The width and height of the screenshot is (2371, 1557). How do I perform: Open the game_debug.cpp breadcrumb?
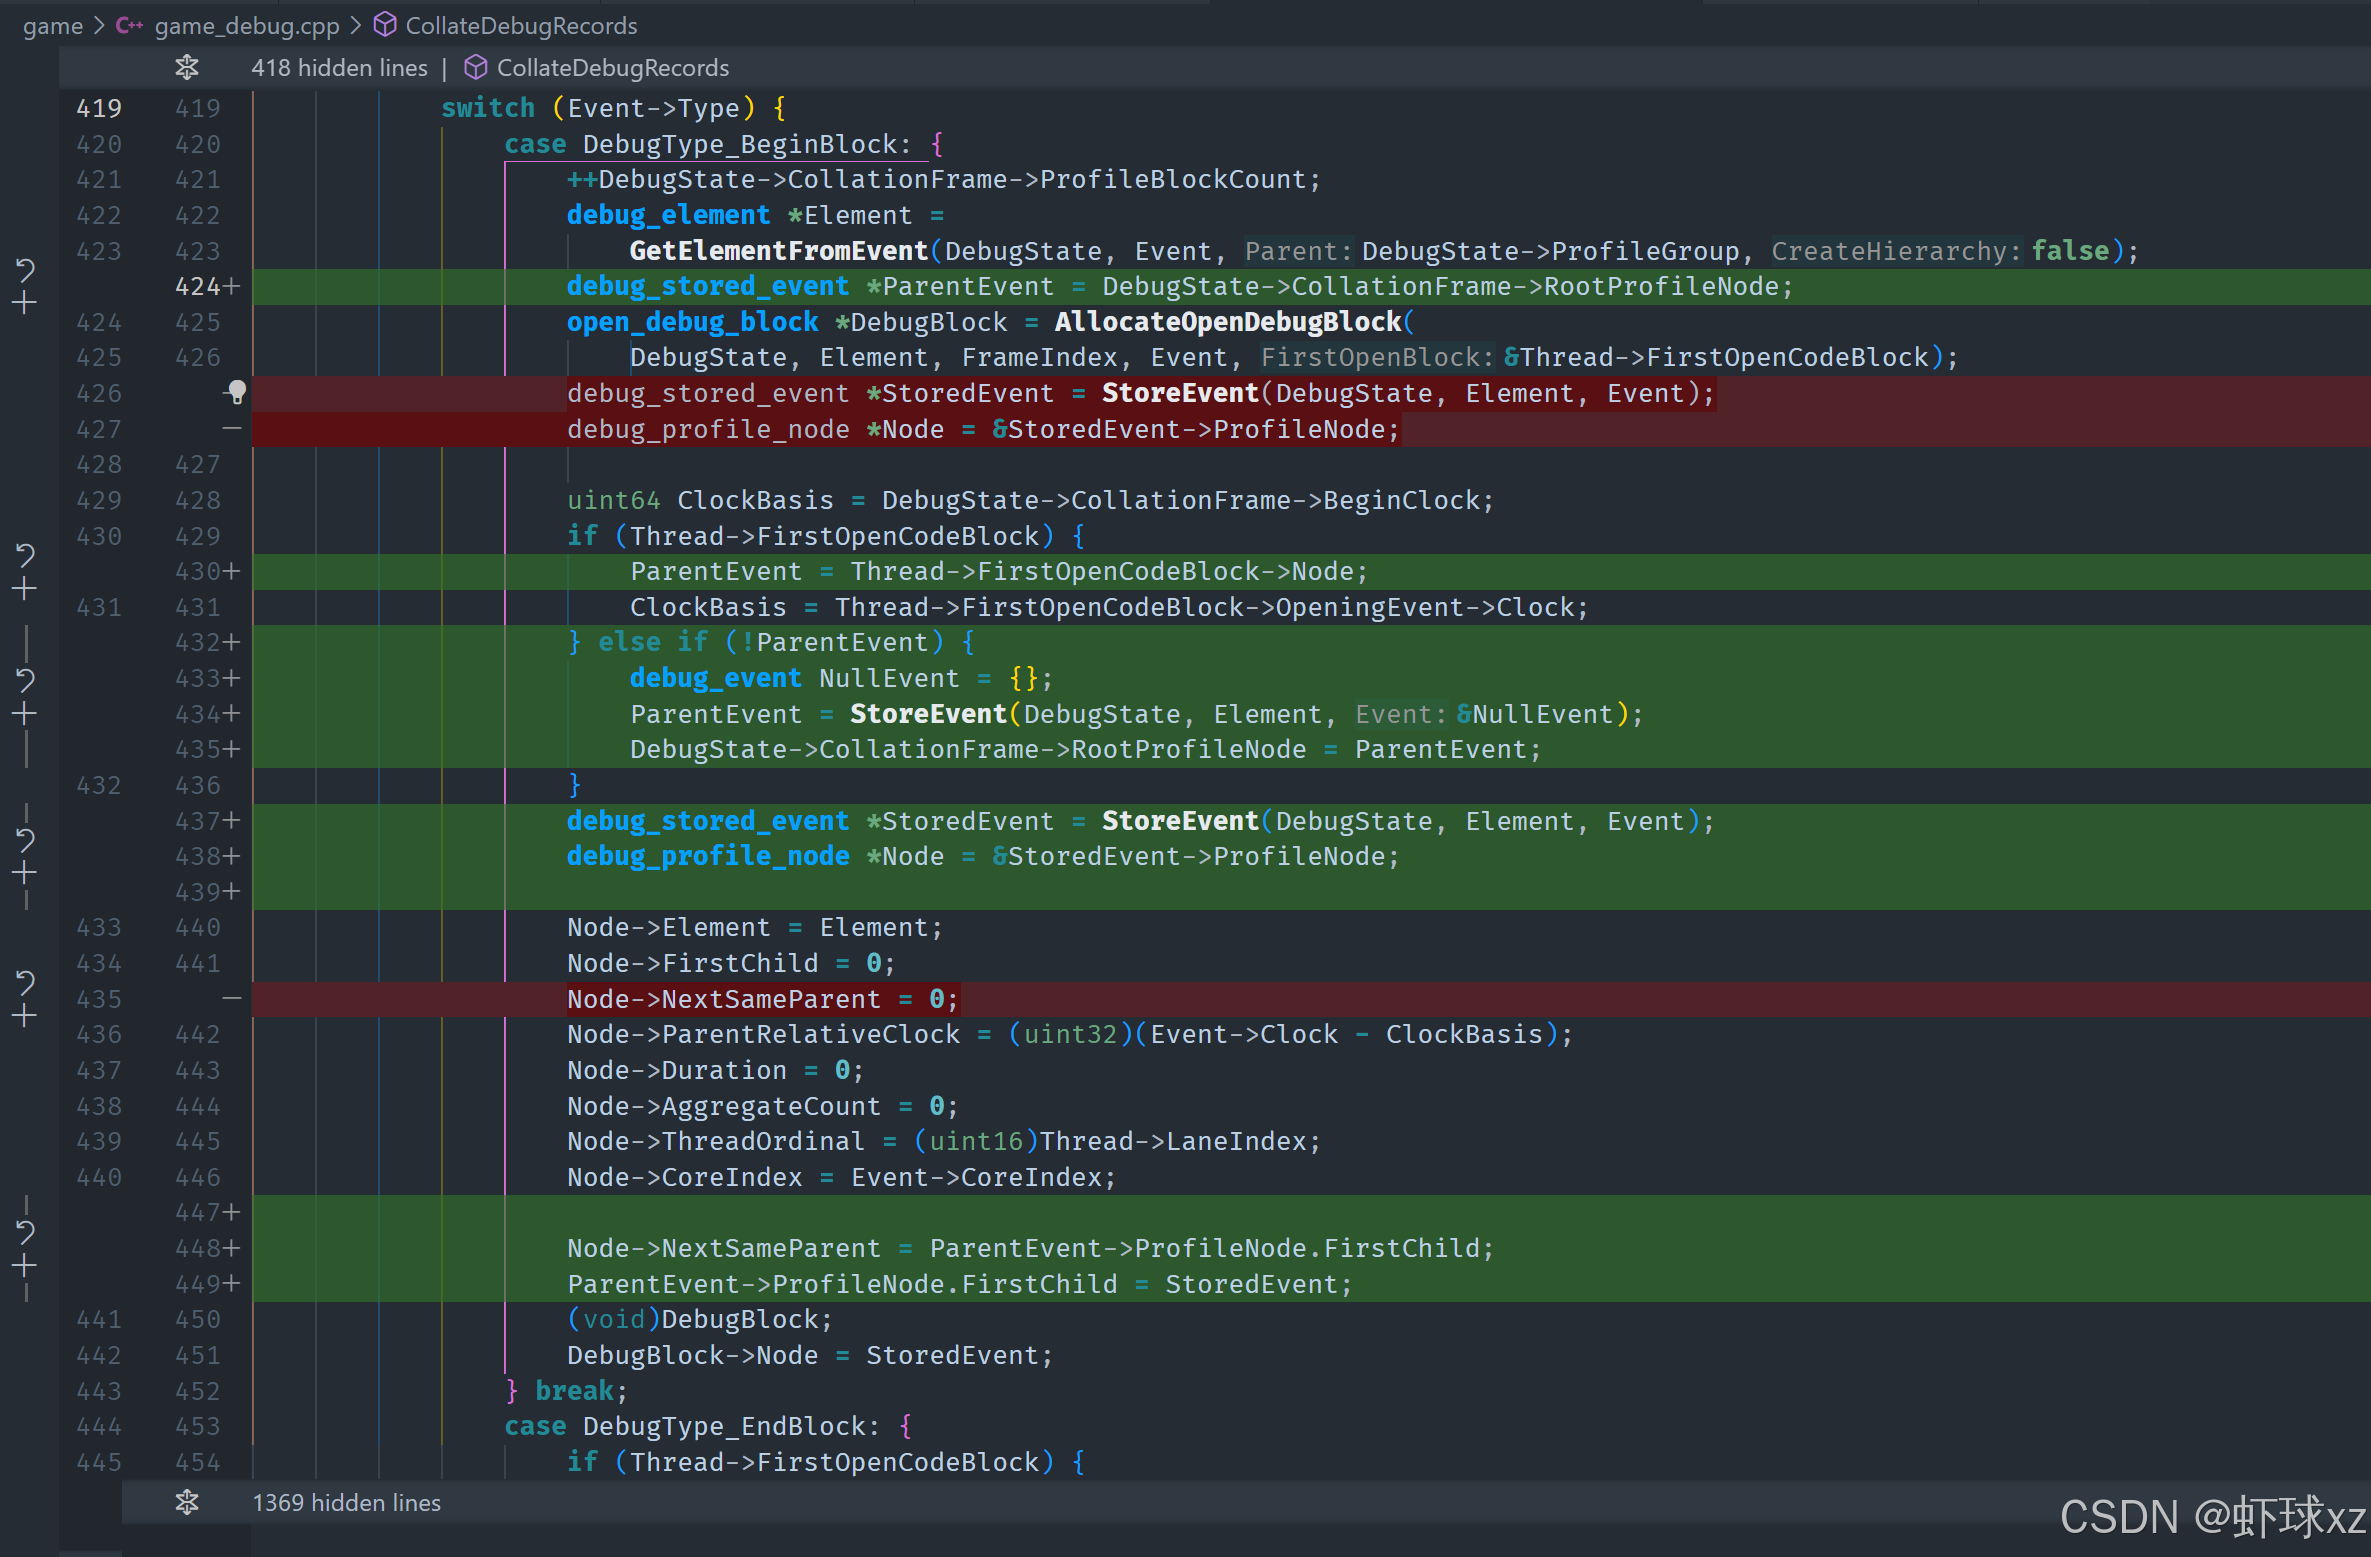tap(246, 25)
